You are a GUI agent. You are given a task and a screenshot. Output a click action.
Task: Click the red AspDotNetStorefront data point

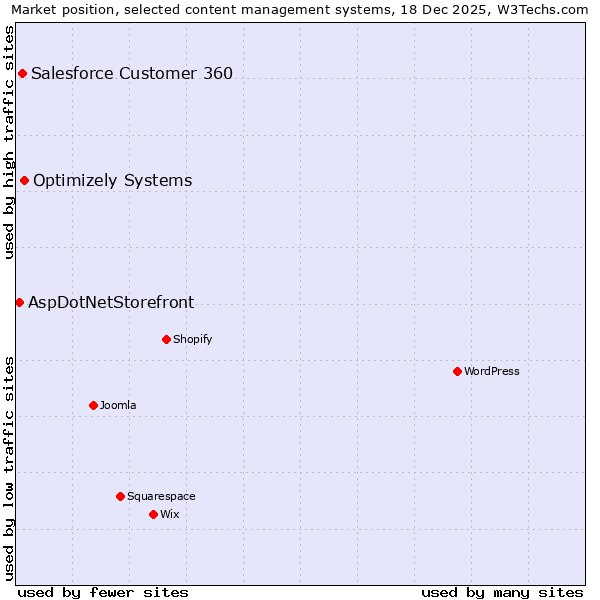tap(20, 303)
